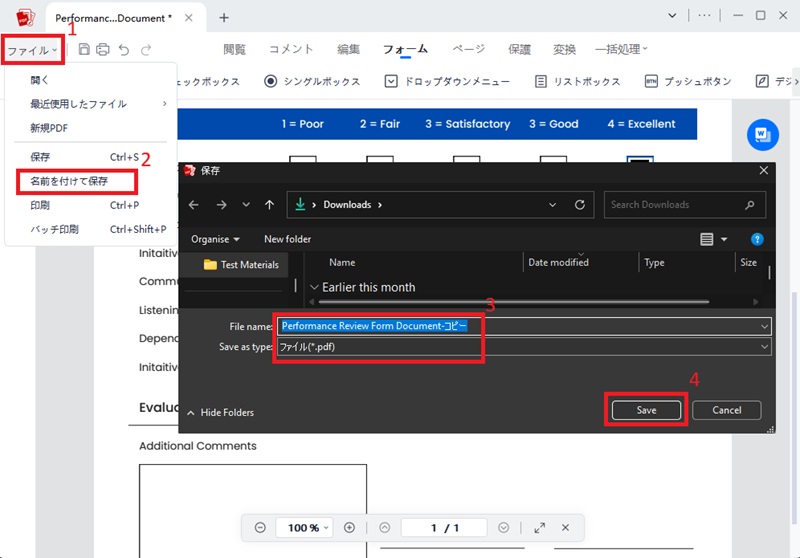Image resolution: width=800 pixels, height=558 pixels.
Task: Collapse with Hide Folders toggle
Action: coord(220,412)
